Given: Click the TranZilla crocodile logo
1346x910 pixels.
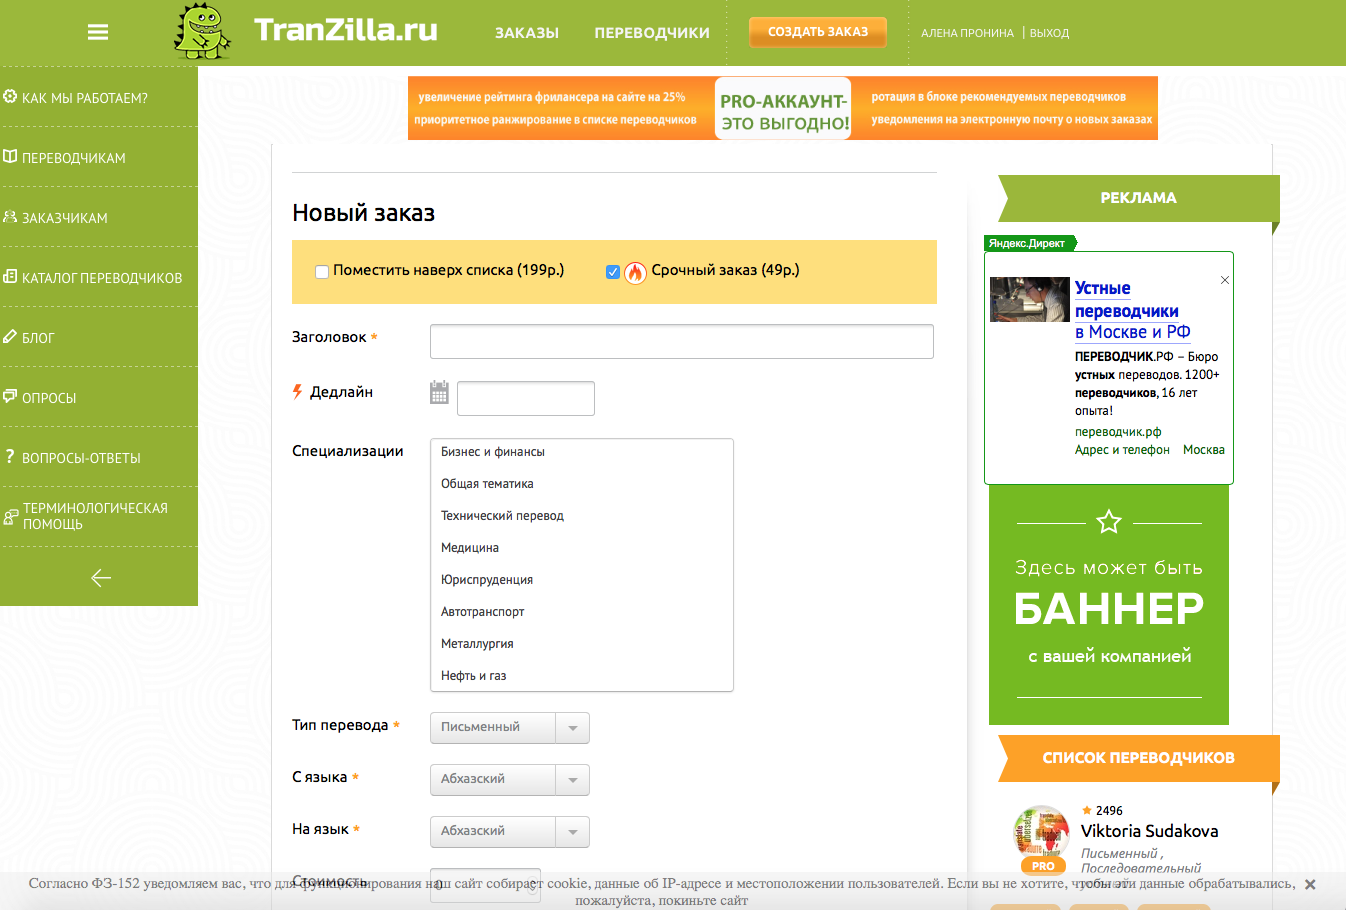Looking at the screenshot, I should [203, 31].
